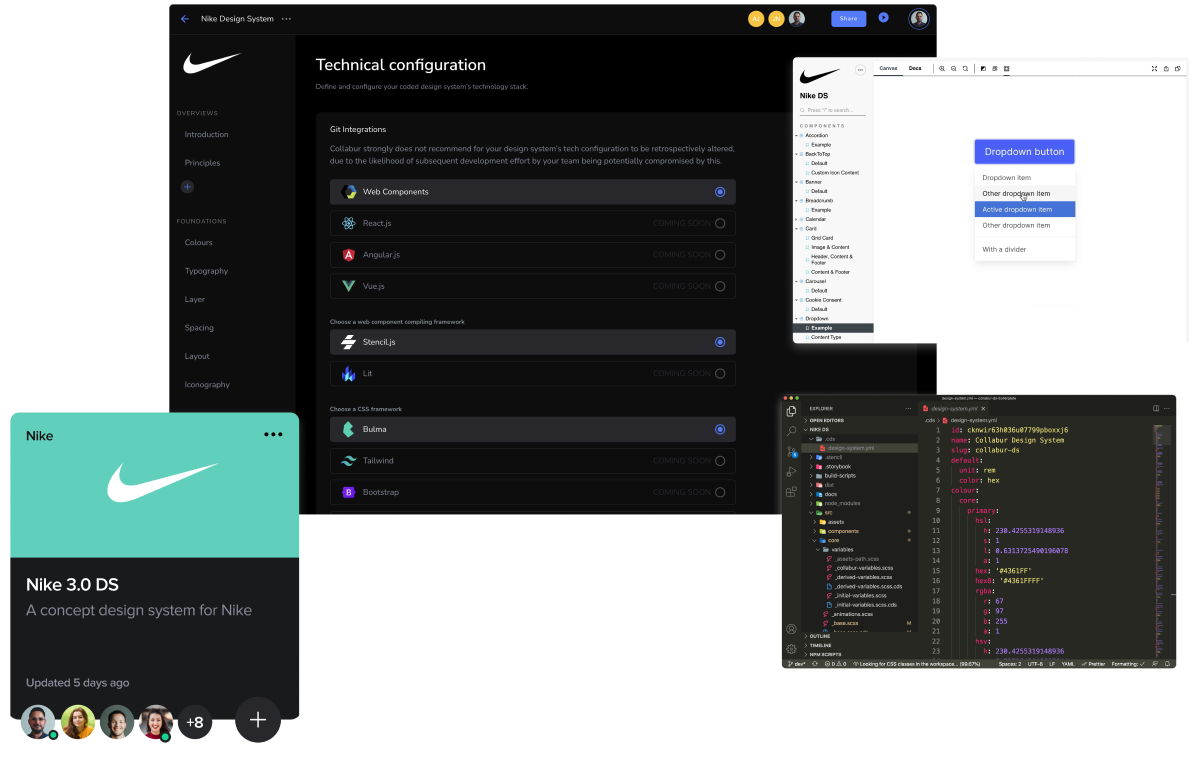The image size is (1200, 757).
Task: Open the VS Code Extensions icon
Action: point(791,492)
